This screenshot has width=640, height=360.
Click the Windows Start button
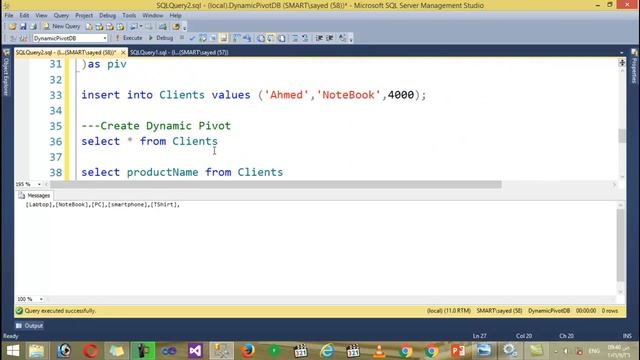13,351
